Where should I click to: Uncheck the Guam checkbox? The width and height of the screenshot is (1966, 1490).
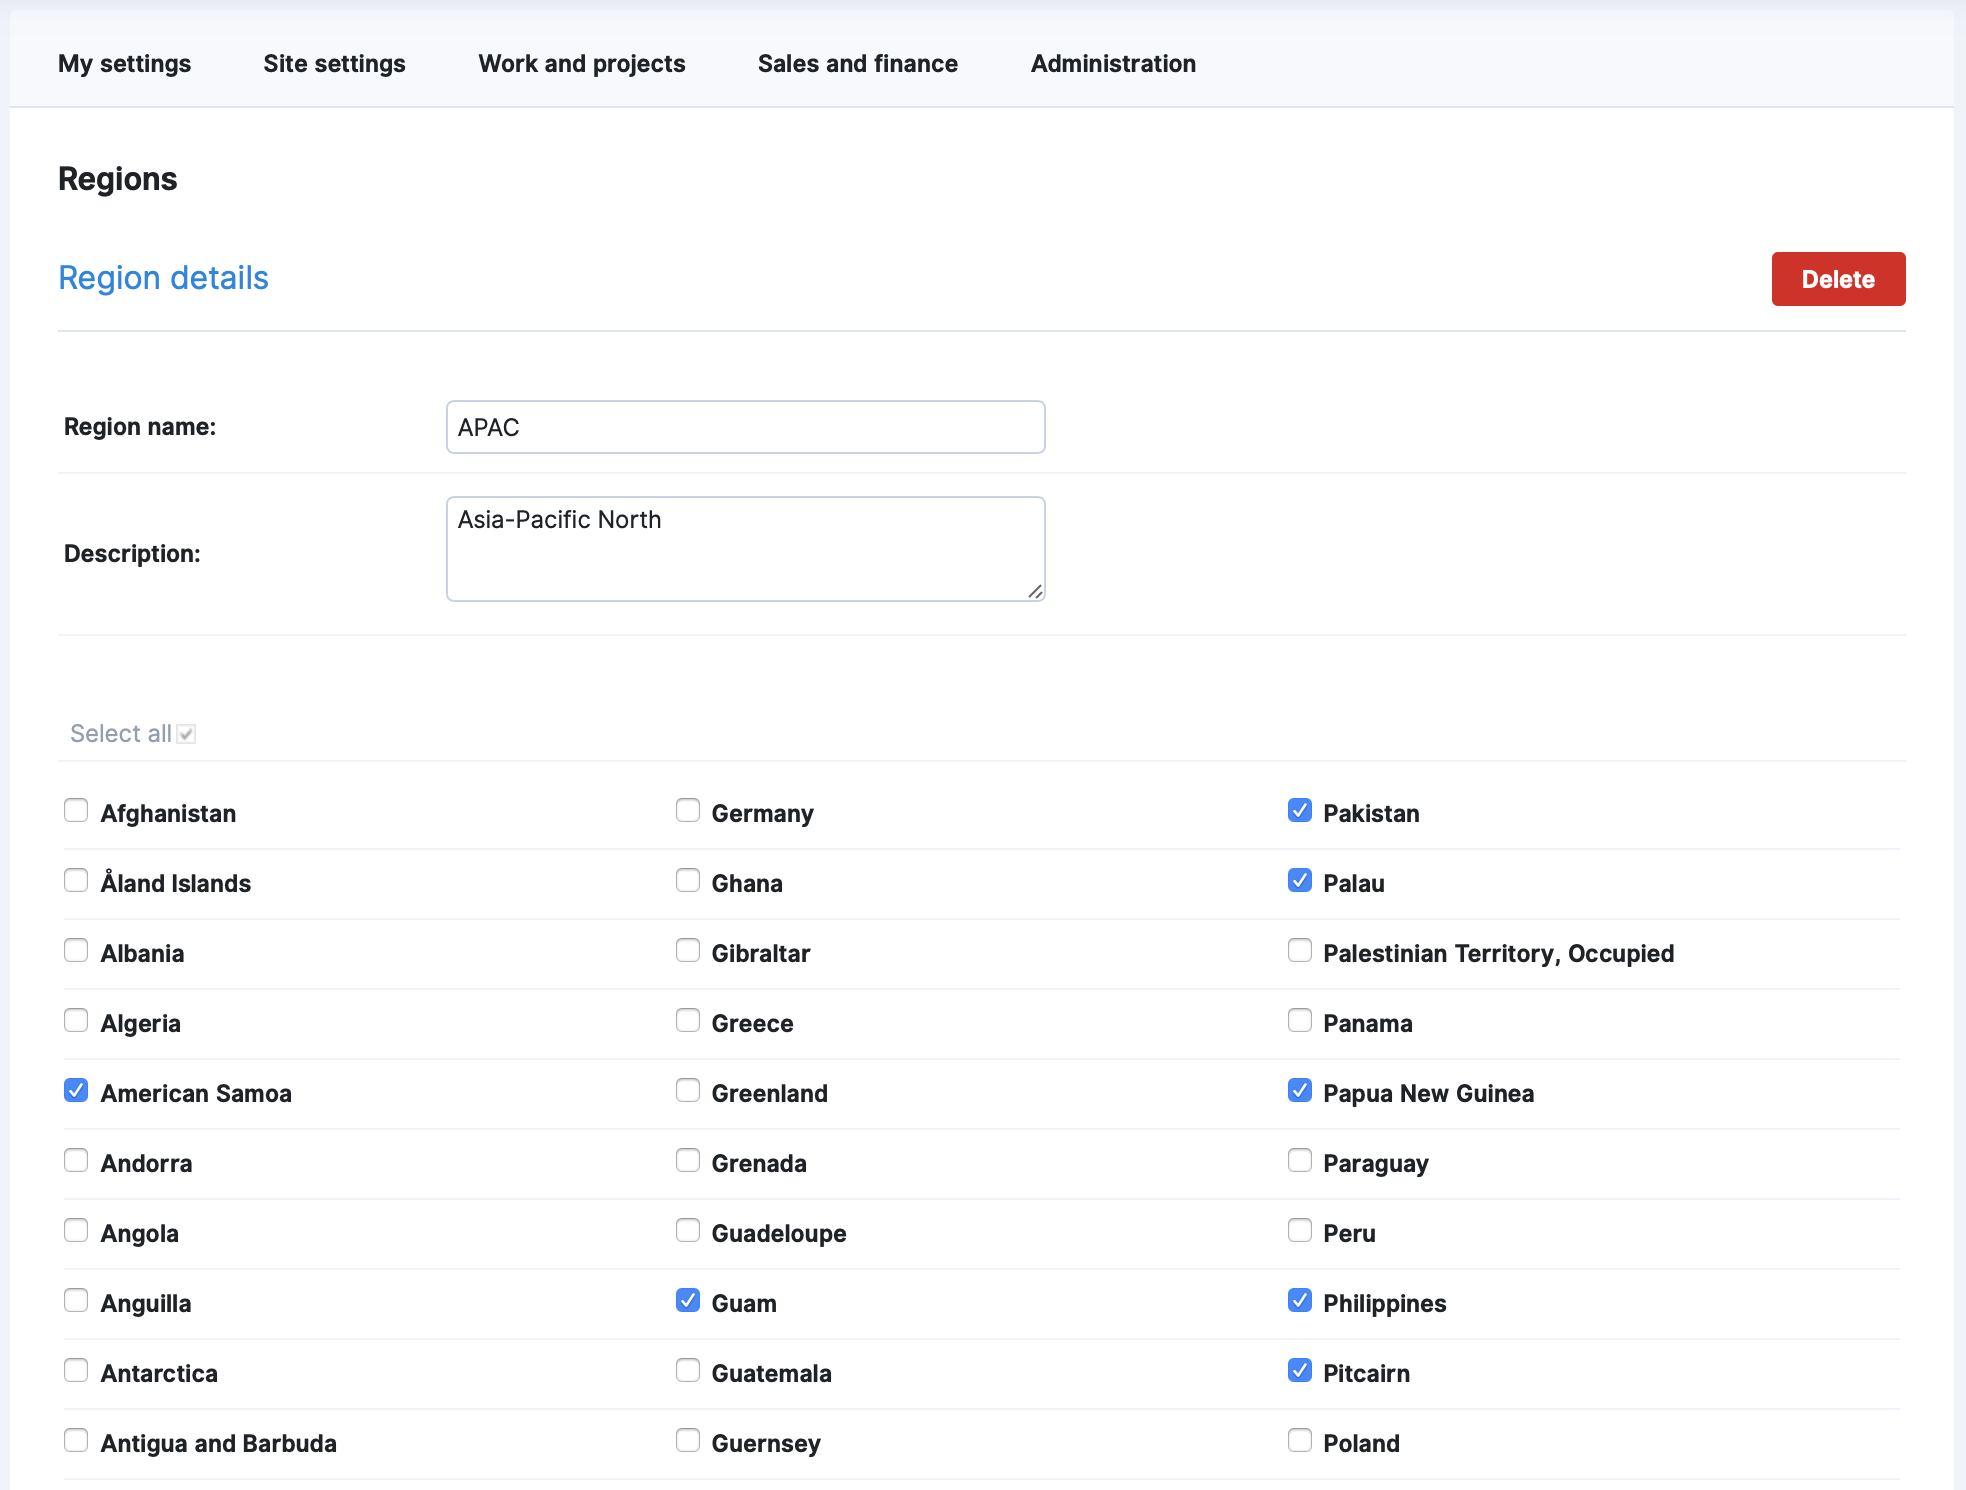[x=688, y=1300]
